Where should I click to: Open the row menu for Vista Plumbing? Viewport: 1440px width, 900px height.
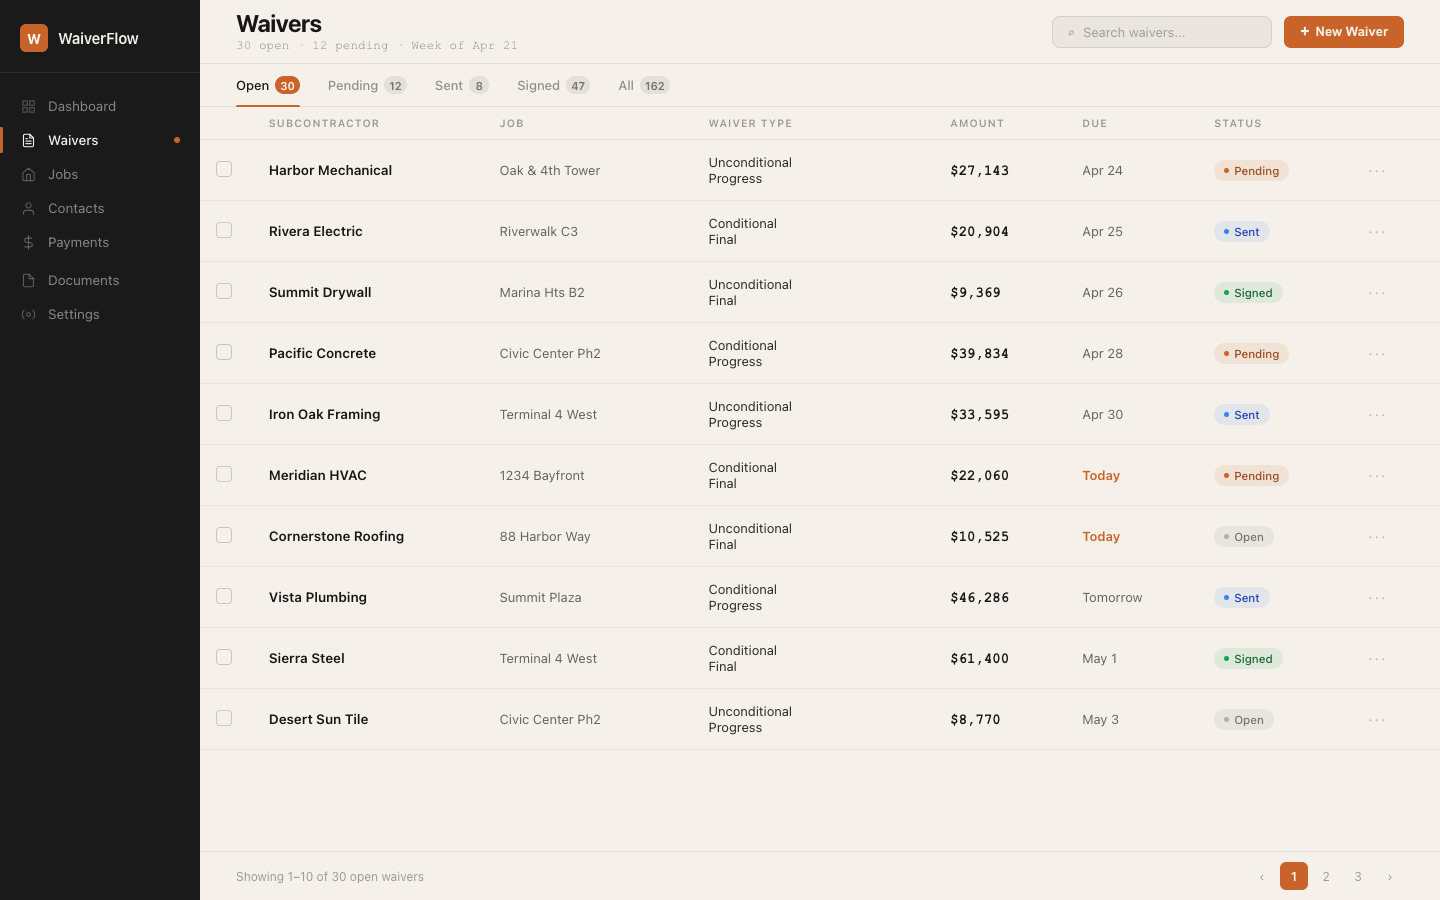1377,598
